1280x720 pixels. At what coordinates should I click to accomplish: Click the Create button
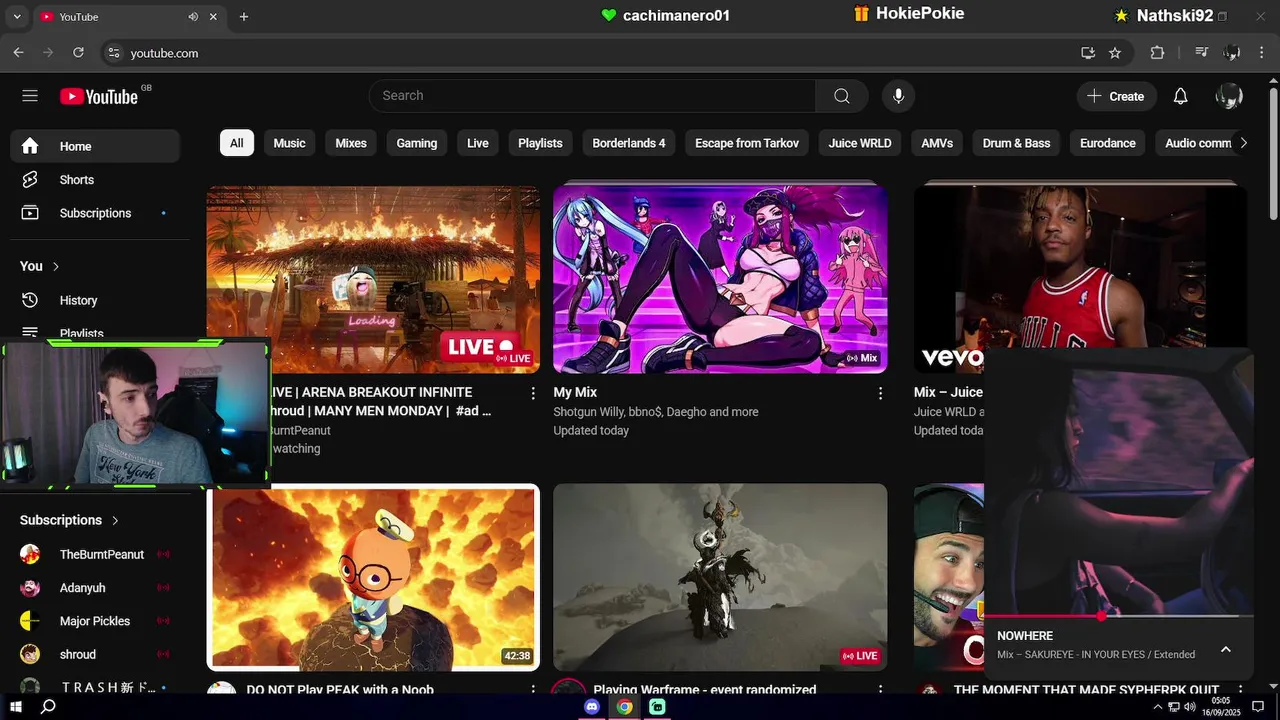1116,96
